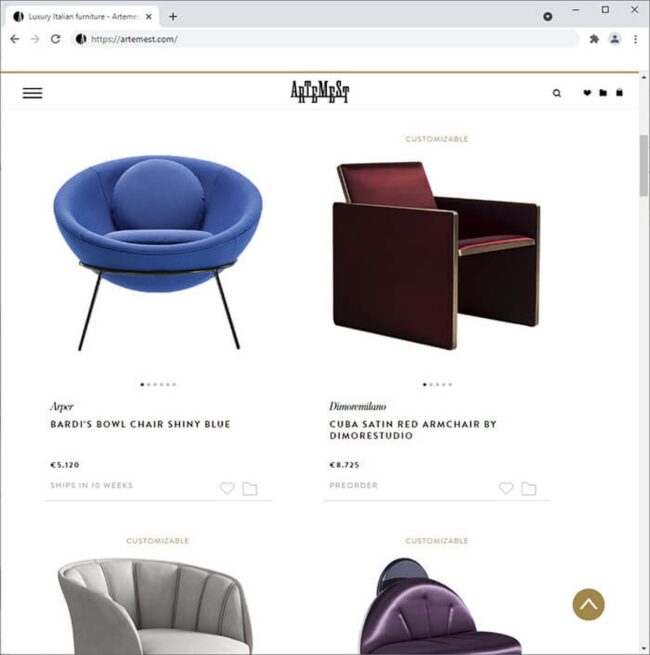The width and height of the screenshot is (650, 655).
Task: Select second carousel dot under blue bowl chair
Action: point(149,384)
